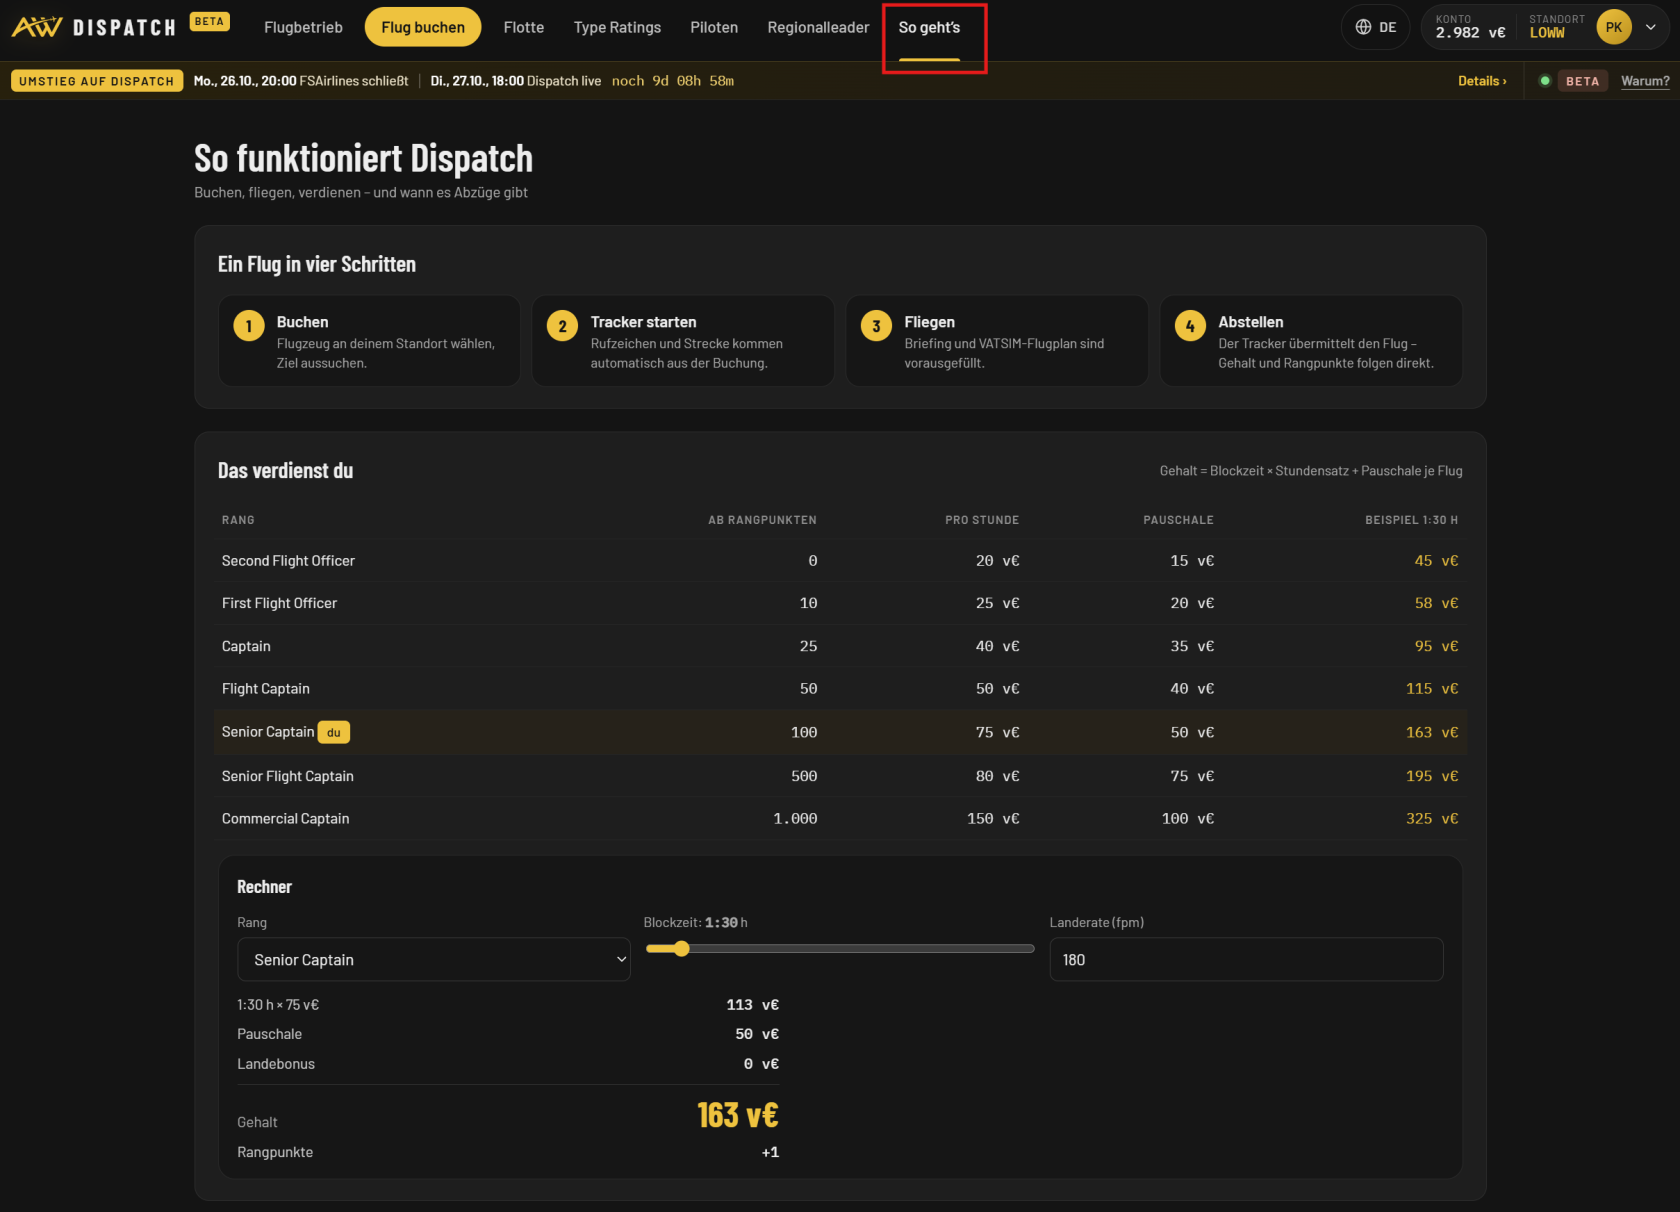The height and width of the screenshot is (1212, 1680).
Task: Open the Flugbetrieb menu
Action: click(303, 27)
